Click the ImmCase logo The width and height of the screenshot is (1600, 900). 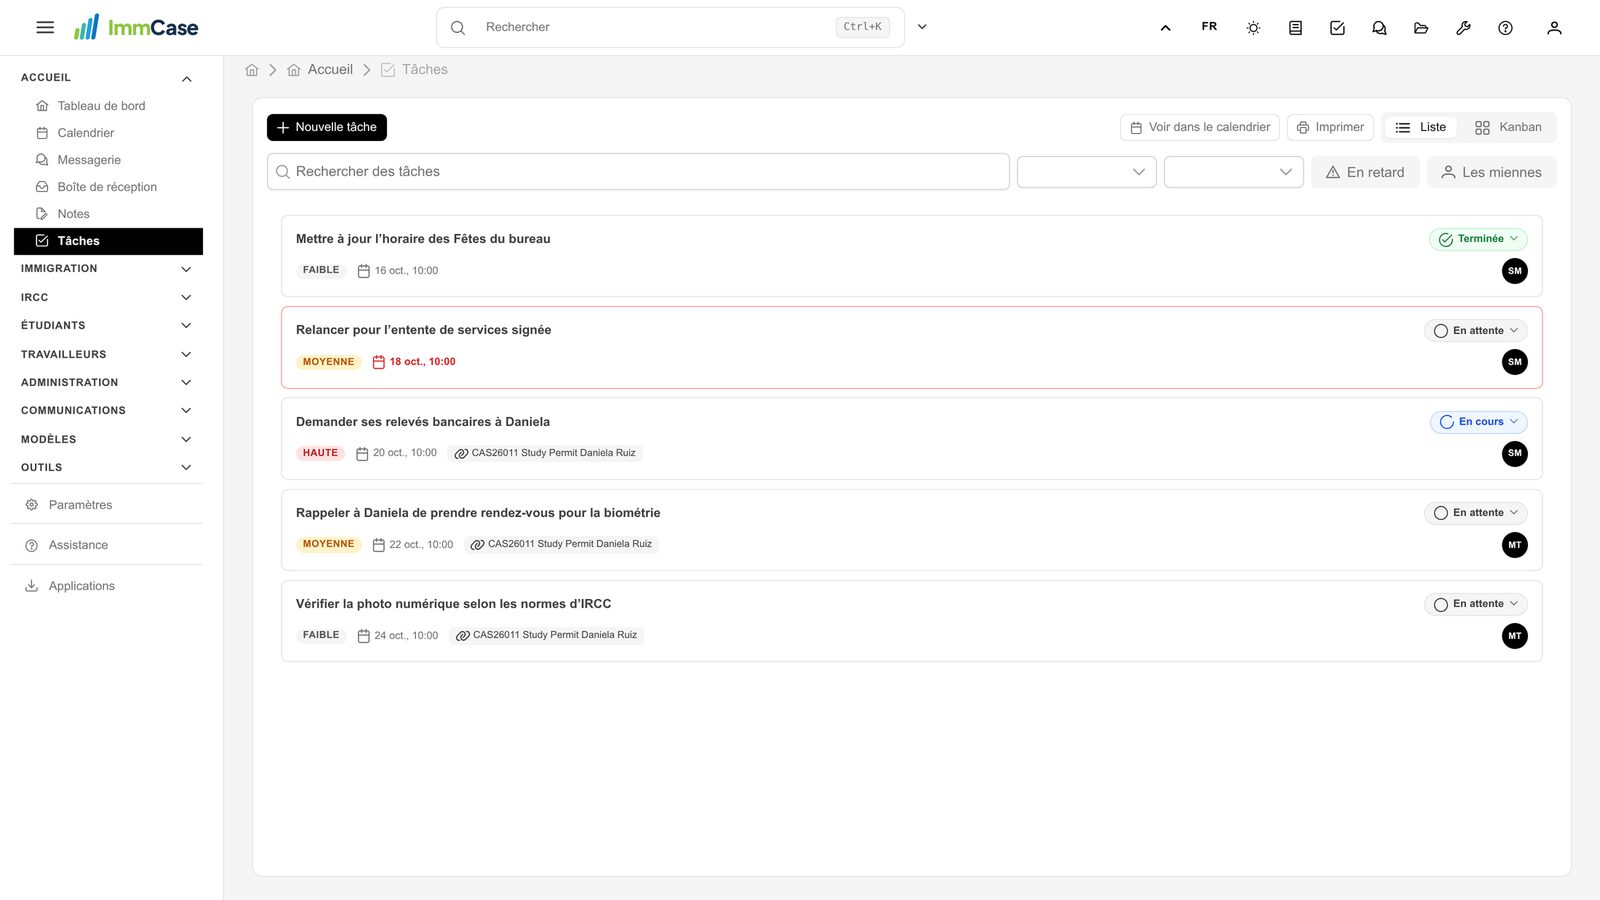pos(136,27)
